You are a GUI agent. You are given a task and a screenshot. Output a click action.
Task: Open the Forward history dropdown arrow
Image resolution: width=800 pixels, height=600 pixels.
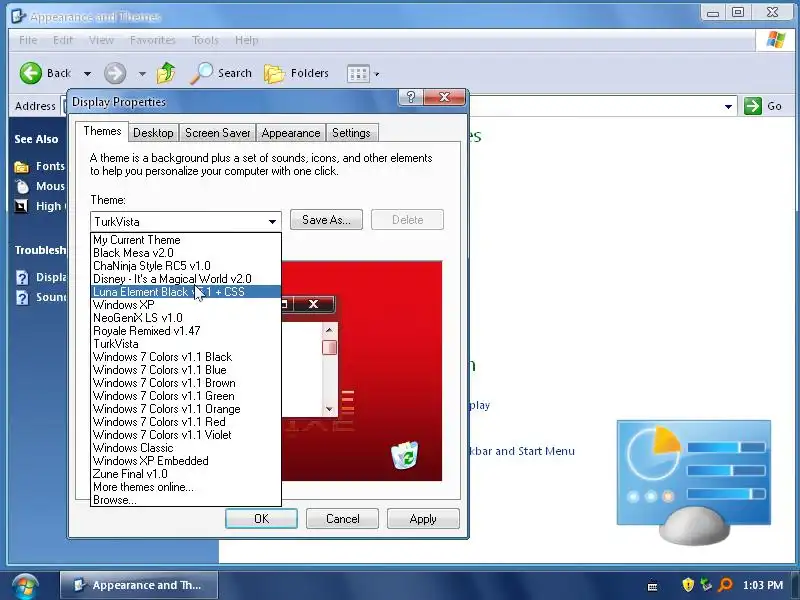tap(142, 74)
